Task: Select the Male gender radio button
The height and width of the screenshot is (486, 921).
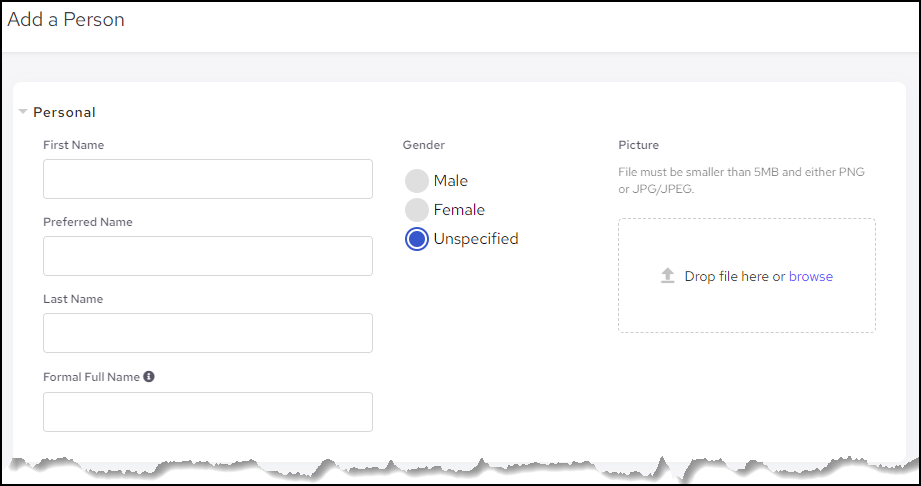Action: [x=417, y=181]
